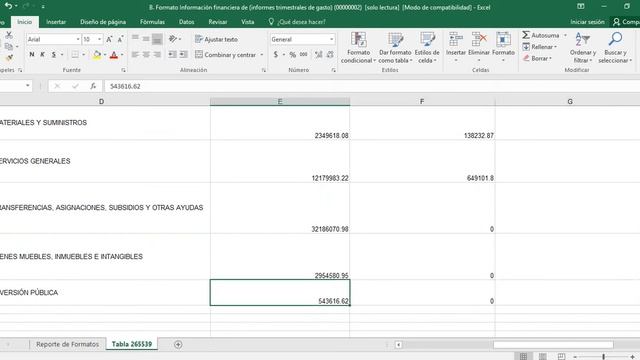Toggle bold (N) formatting
The image size is (640, 360).
31,54
